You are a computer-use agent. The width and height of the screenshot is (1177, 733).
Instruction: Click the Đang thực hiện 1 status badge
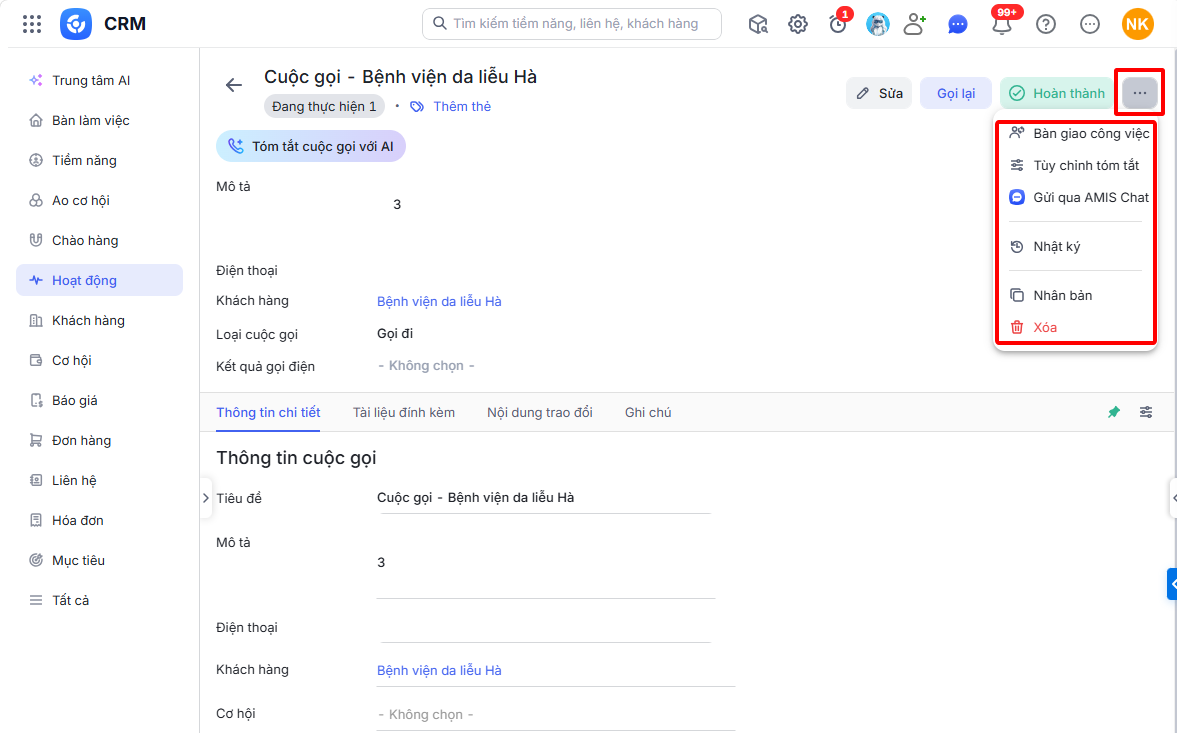coord(324,107)
